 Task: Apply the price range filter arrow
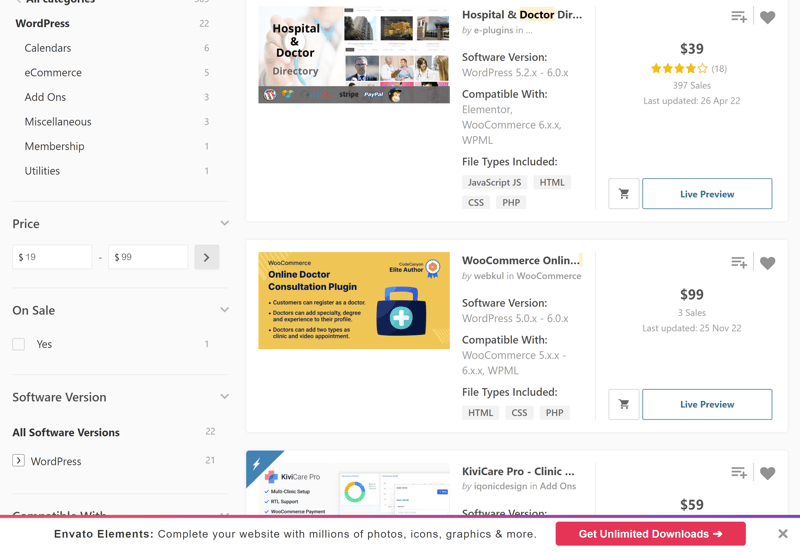coord(207,257)
